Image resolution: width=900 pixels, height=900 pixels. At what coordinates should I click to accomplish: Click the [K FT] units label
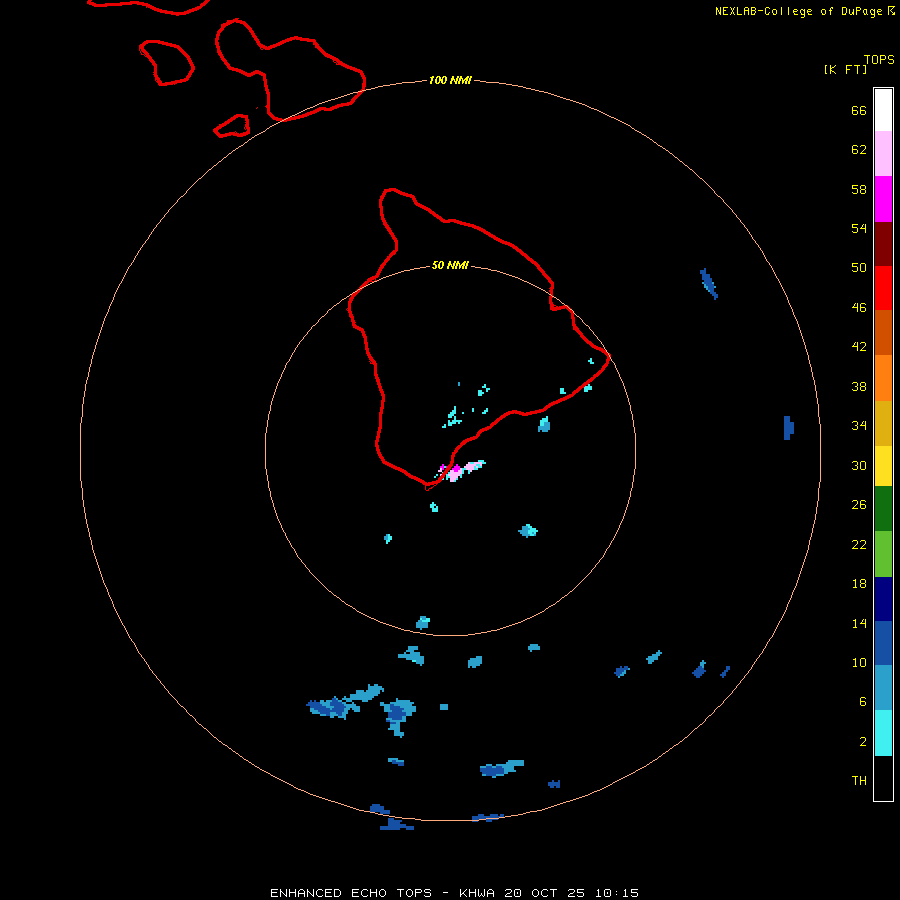tap(845, 69)
